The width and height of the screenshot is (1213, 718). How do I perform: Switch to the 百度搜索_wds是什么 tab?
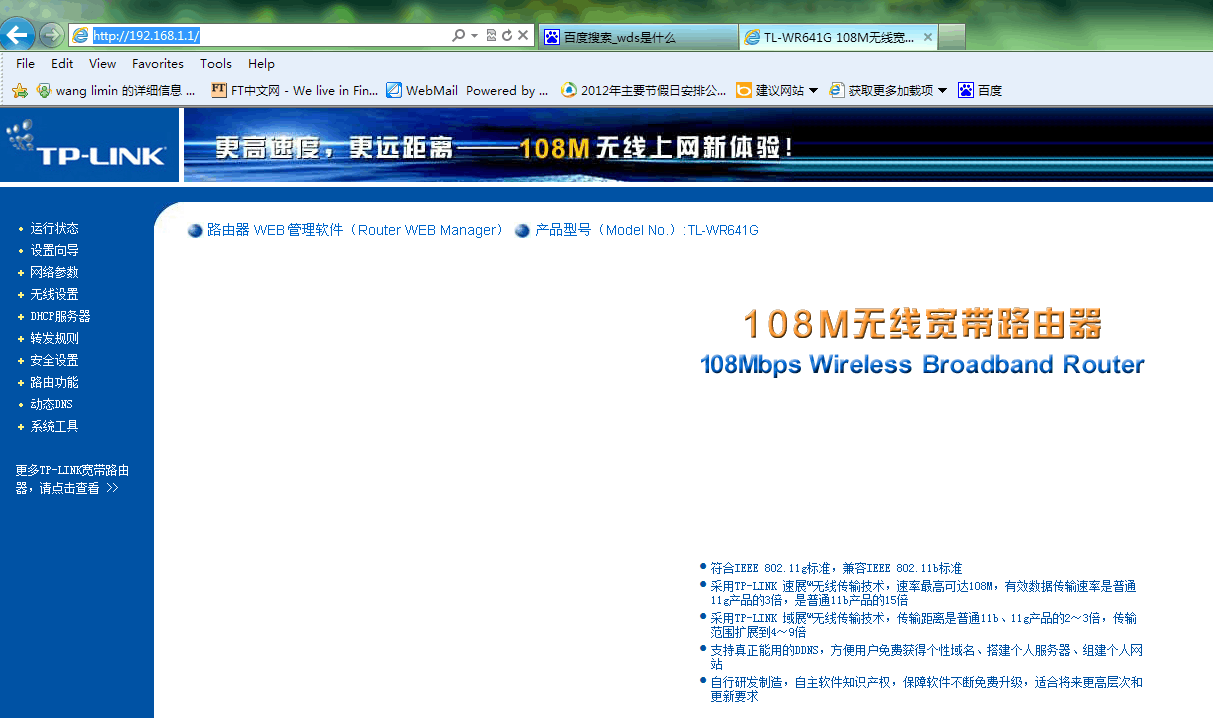[638, 37]
